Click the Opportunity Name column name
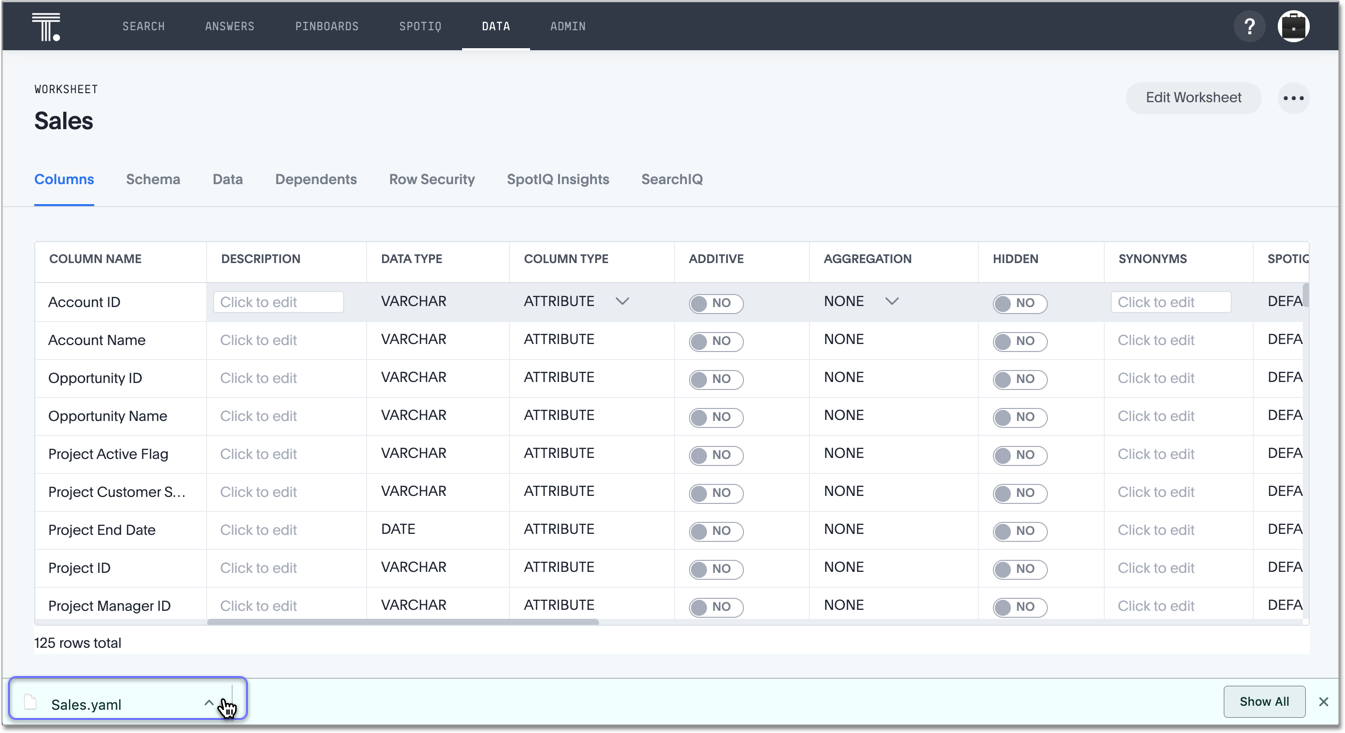The width and height of the screenshot is (1345, 733). [x=108, y=416]
